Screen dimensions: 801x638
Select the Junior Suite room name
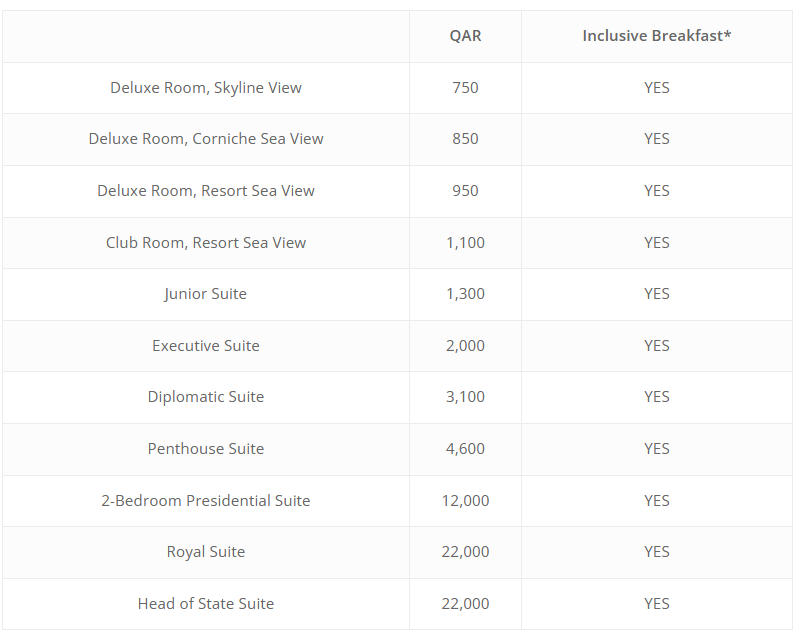coord(206,294)
